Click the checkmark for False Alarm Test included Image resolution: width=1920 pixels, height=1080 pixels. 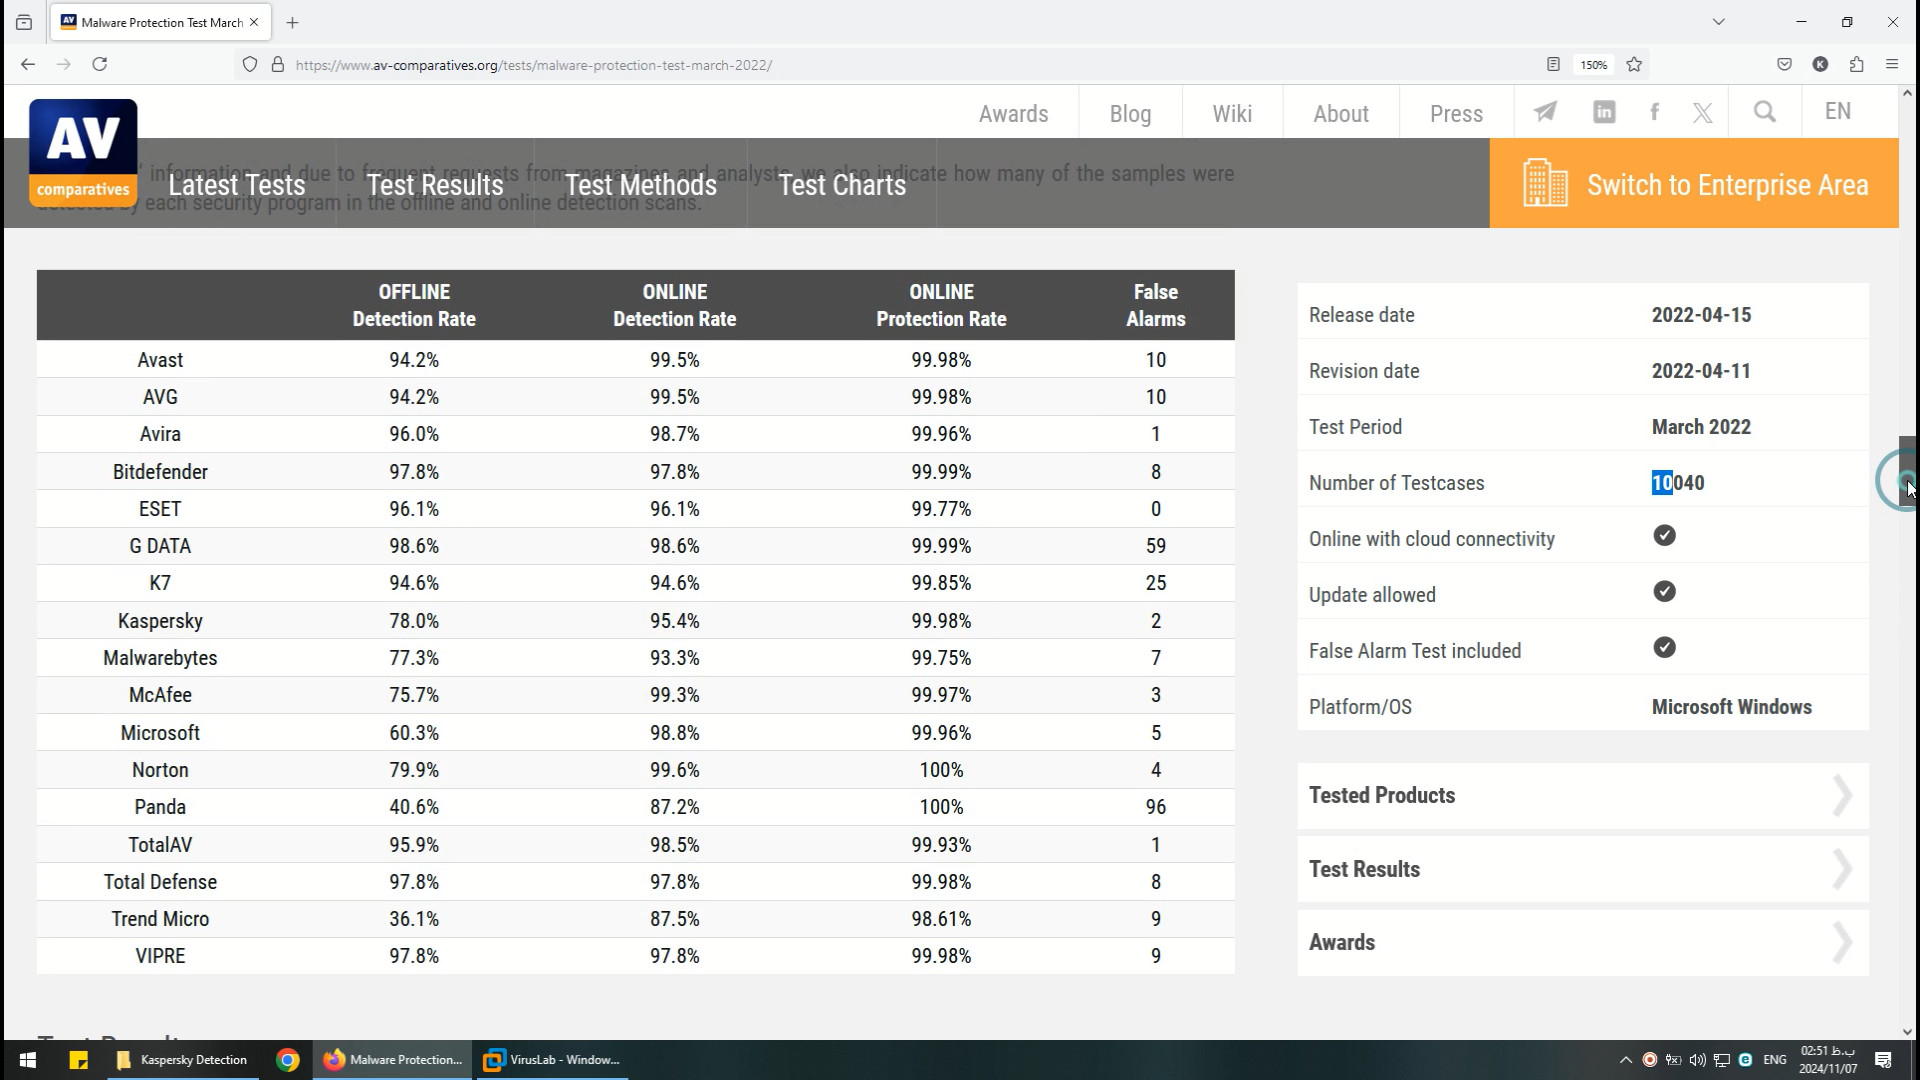point(1664,648)
